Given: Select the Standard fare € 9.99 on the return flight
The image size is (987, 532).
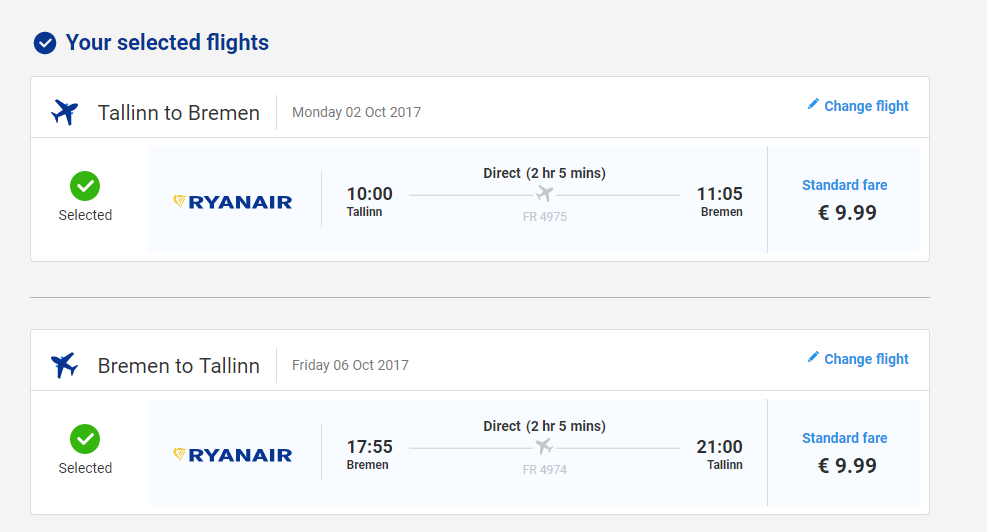Looking at the screenshot, I should pos(845,453).
